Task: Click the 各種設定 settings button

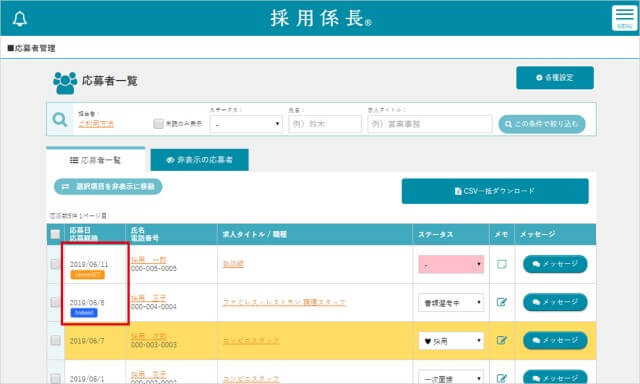Action: point(555,78)
